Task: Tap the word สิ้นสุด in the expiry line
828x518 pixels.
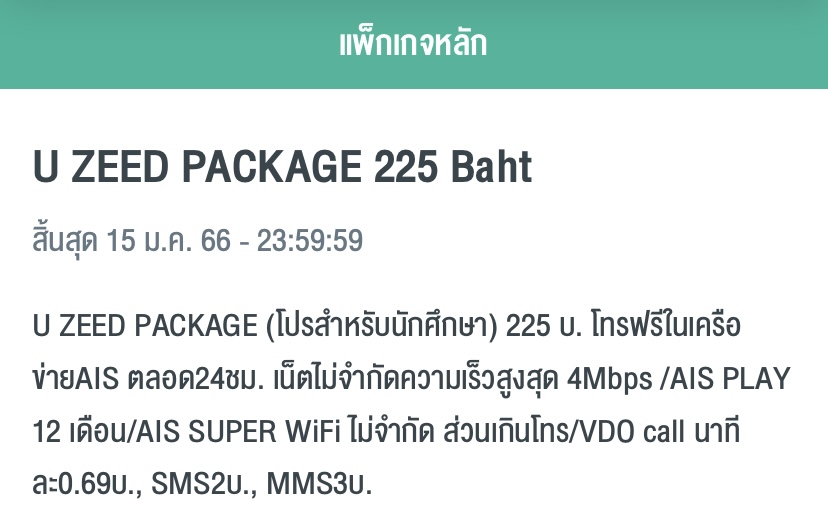Action: pos(65,241)
